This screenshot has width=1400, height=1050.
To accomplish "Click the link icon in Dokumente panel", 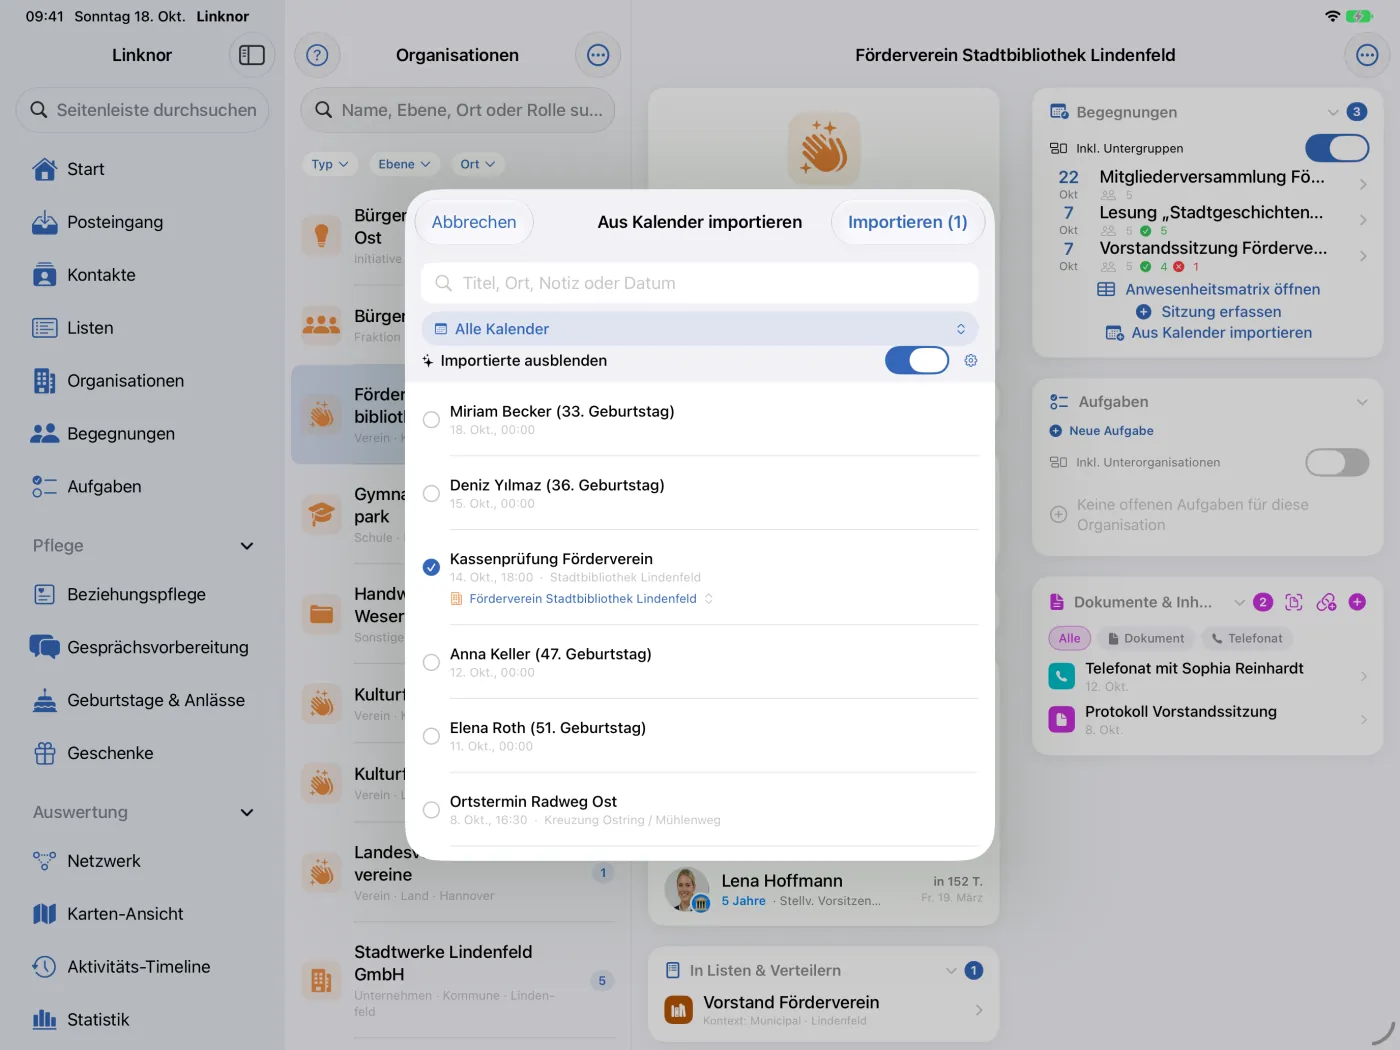I will click(1326, 602).
